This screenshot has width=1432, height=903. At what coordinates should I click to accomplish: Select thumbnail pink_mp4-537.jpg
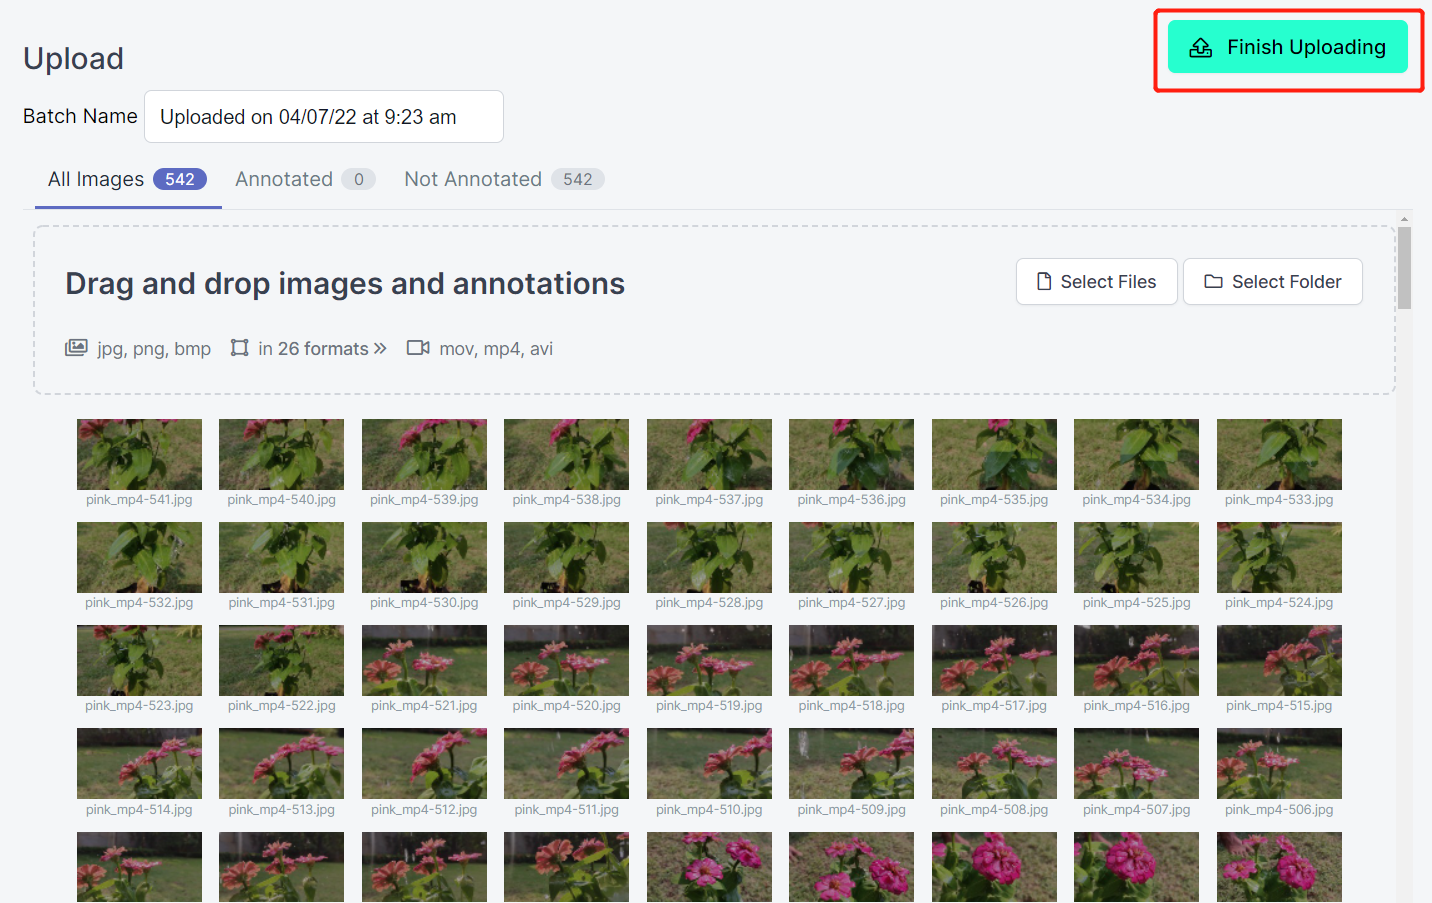(709, 455)
